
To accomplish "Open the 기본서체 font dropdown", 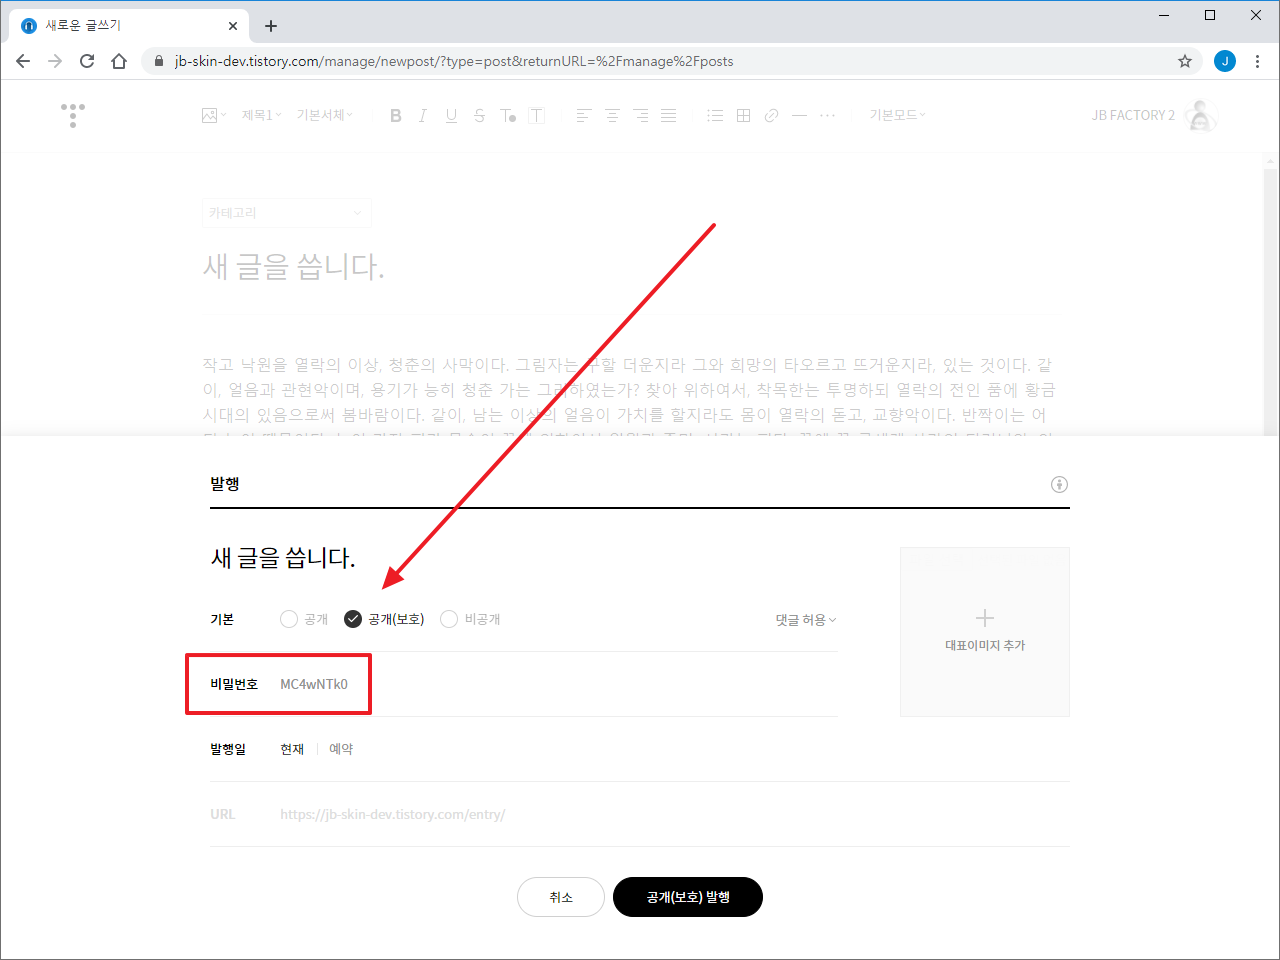I will (324, 115).
